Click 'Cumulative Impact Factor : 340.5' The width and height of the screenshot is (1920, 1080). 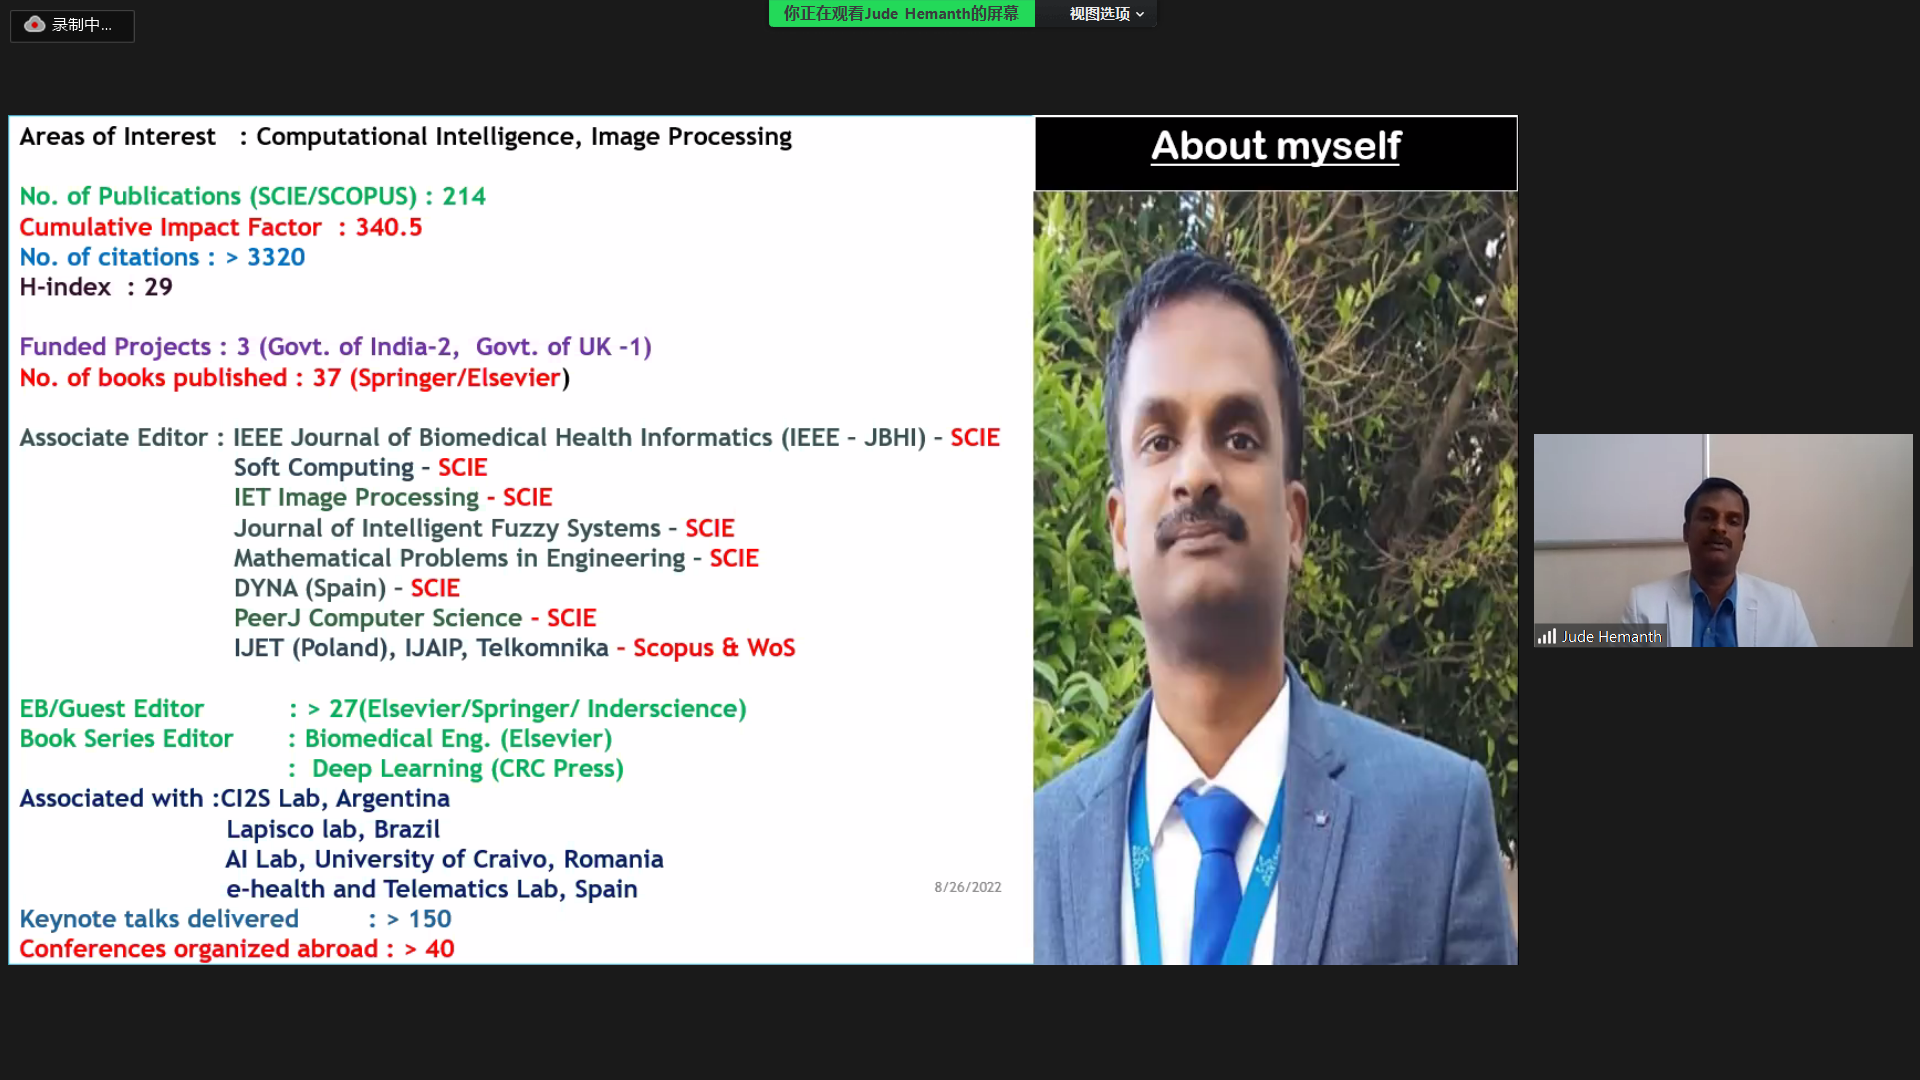[x=220, y=227]
